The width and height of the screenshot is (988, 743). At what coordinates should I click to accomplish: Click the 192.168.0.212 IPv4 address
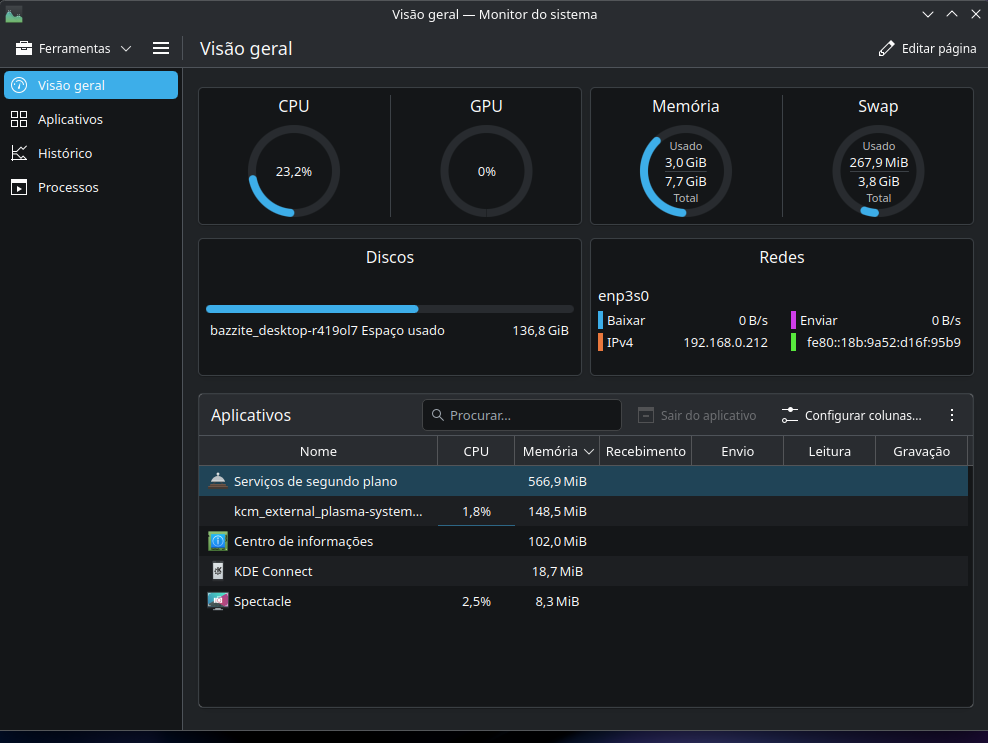tap(725, 343)
